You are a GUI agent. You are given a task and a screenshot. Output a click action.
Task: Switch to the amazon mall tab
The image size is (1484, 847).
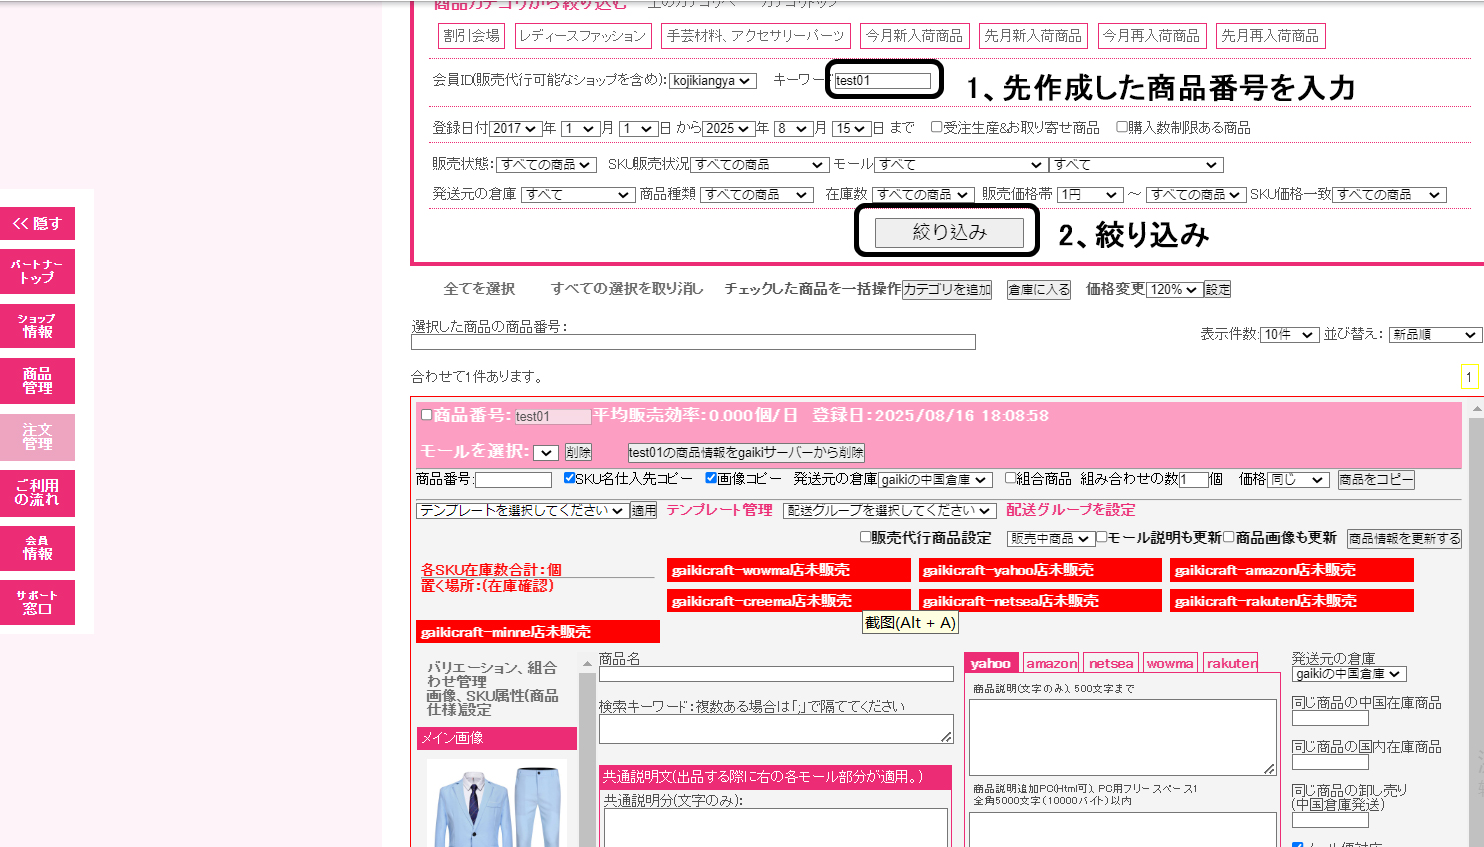(x=1051, y=663)
